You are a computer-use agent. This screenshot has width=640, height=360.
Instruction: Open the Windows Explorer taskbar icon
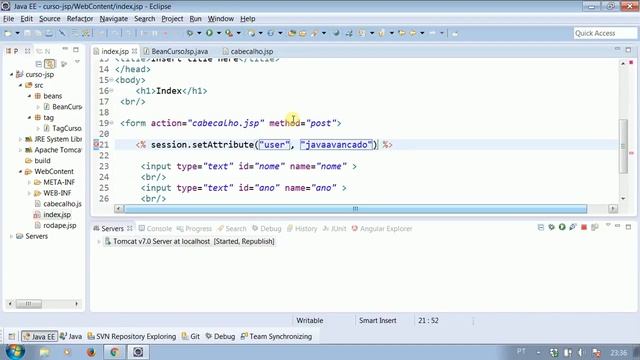click(44, 352)
